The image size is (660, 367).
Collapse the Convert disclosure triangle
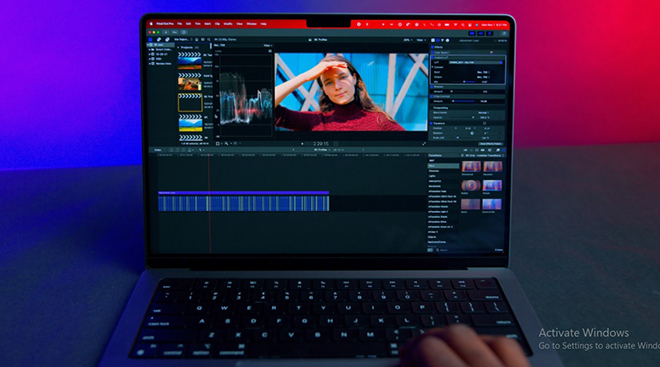[x=432, y=67]
